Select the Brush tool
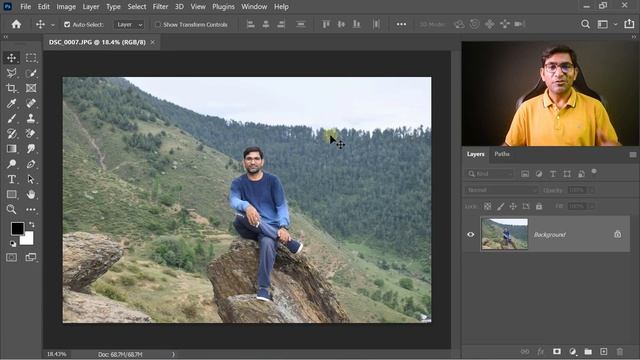Image resolution: width=640 pixels, height=360 pixels. (11, 118)
